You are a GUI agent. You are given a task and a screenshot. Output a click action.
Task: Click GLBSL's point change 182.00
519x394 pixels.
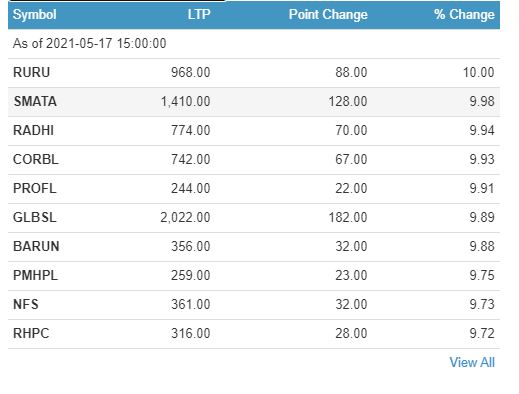[348, 217]
